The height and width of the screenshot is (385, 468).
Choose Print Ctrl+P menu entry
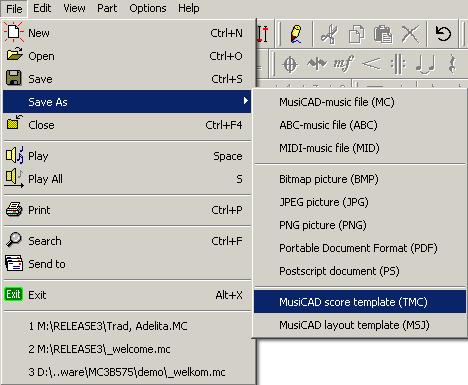pos(127,210)
